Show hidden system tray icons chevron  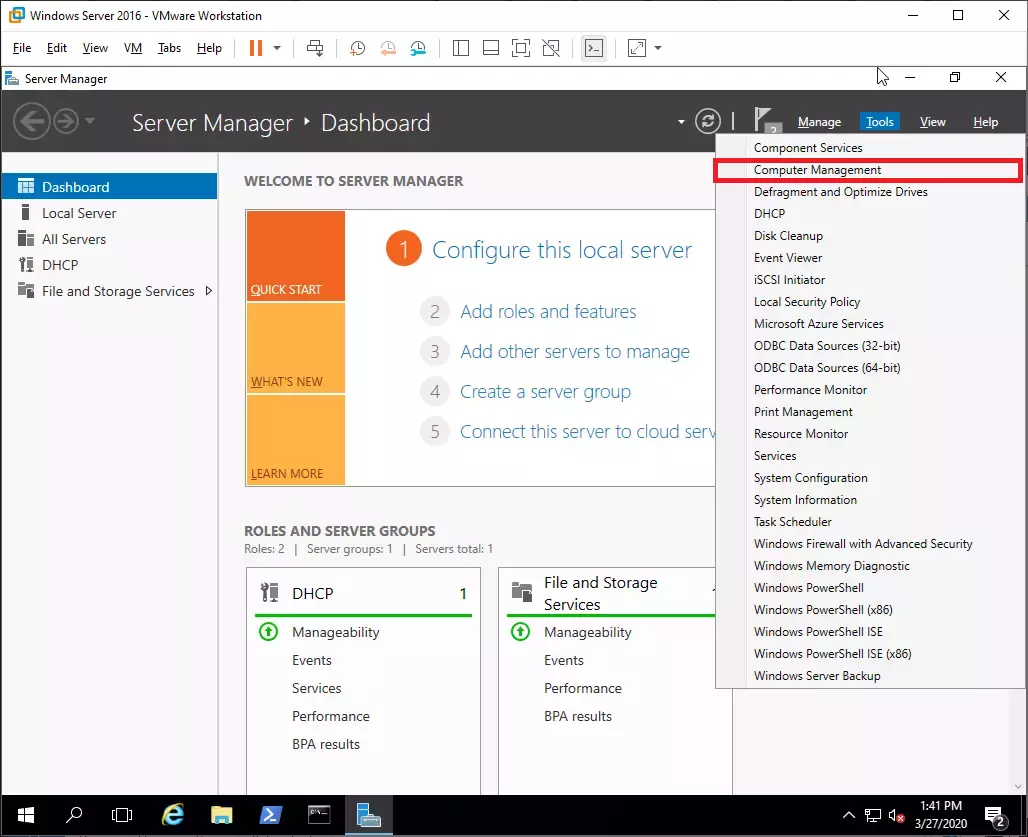click(x=849, y=815)
